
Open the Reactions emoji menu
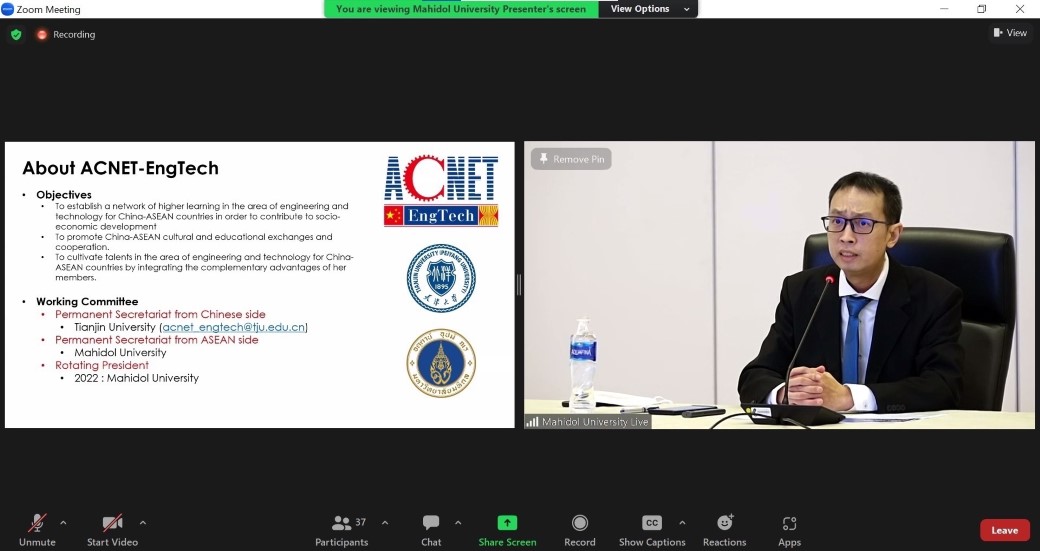coord(725,523)
